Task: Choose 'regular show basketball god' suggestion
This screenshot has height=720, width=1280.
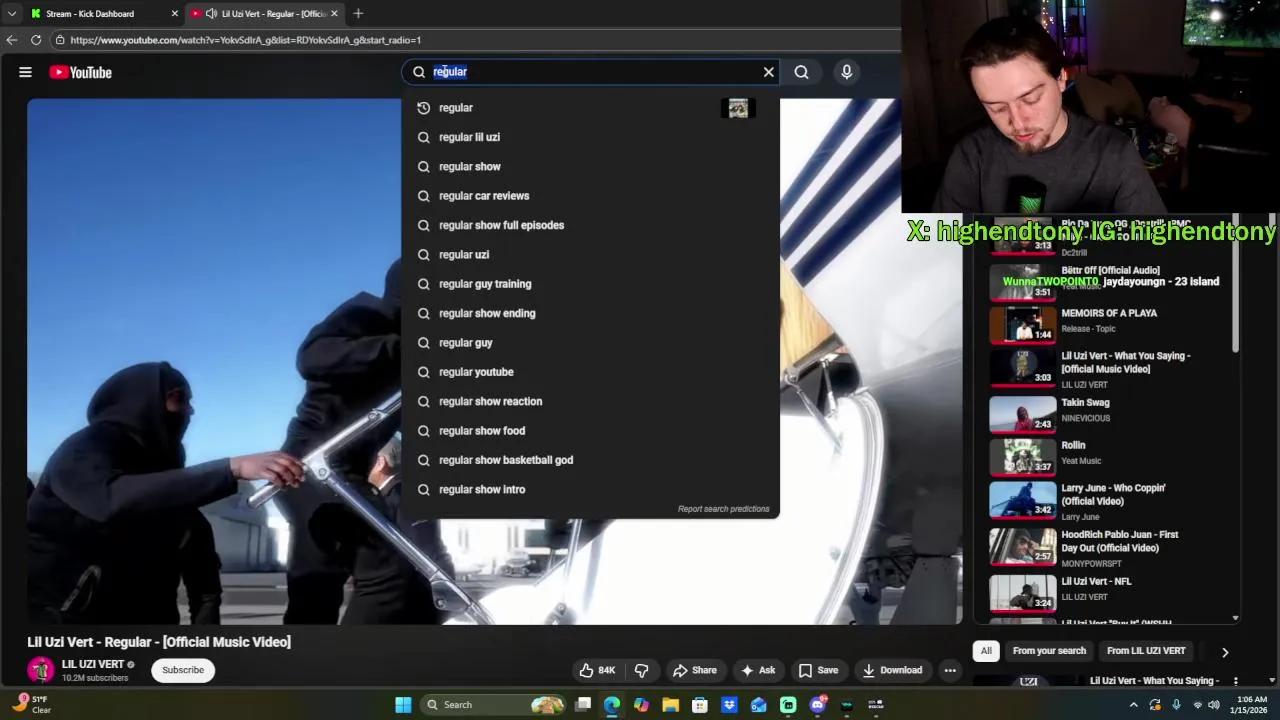Action: point(590,460)
